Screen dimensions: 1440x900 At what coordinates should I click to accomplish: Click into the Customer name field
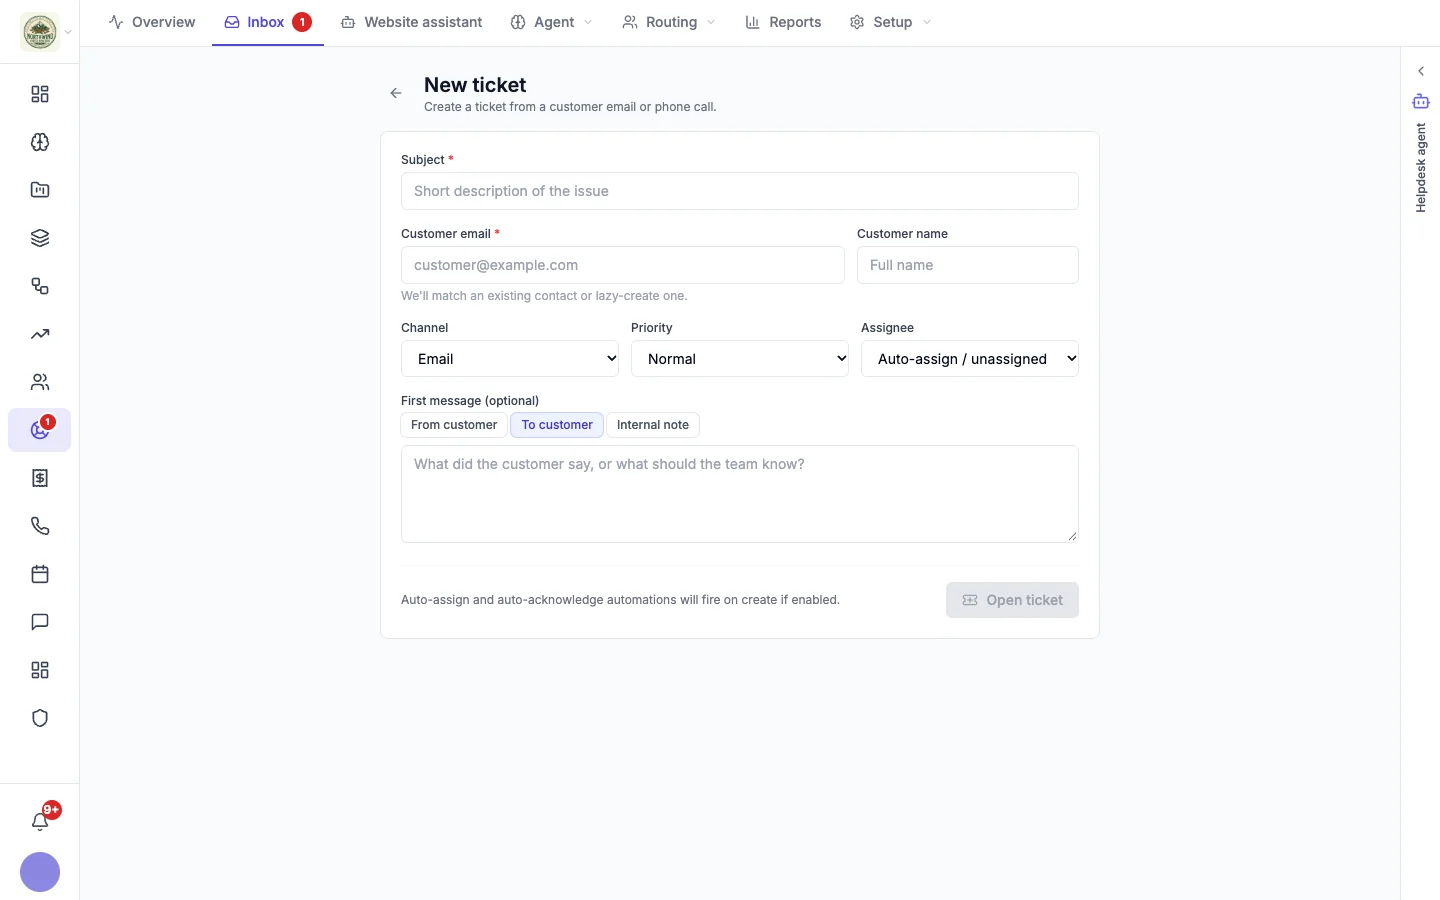[968, 265]
